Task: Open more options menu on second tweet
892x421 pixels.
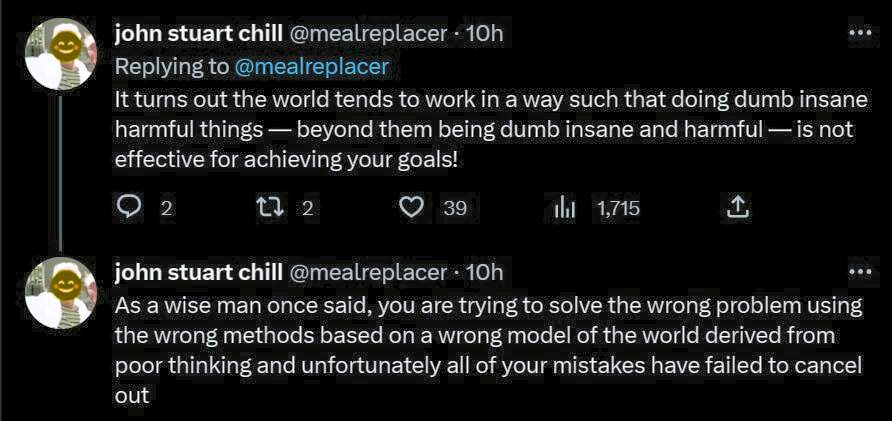Action: (x=859, y=272)
